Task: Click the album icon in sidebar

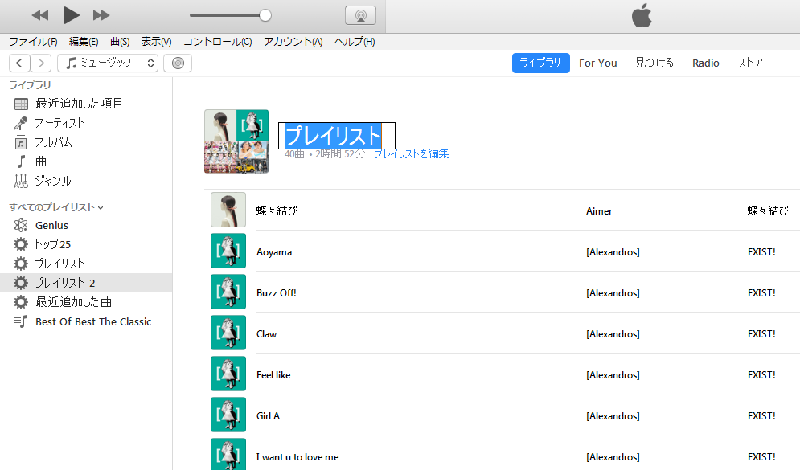Action: pyautogui.click(x=21, y=142)
